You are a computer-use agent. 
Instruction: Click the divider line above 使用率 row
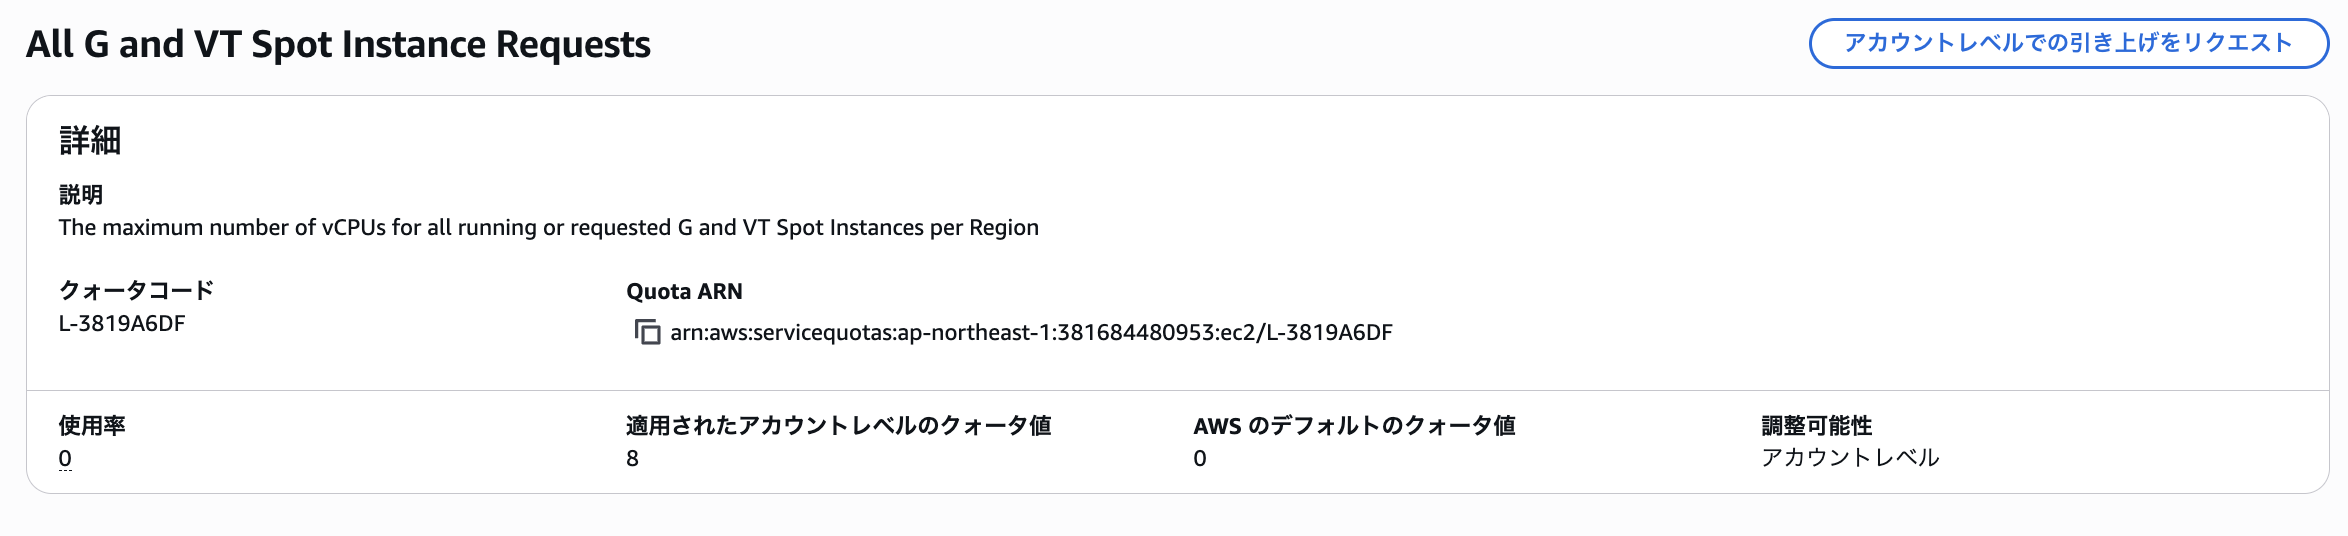click(x=1176, y=390)
